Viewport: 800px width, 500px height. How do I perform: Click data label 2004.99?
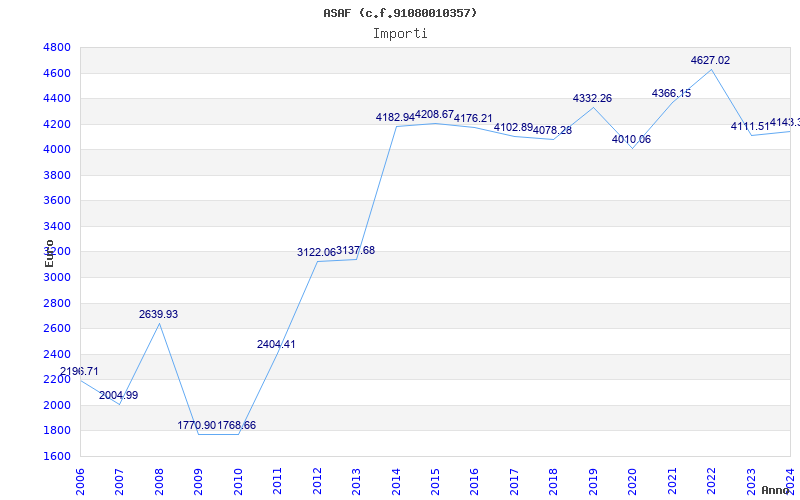(x=118, y=395)
